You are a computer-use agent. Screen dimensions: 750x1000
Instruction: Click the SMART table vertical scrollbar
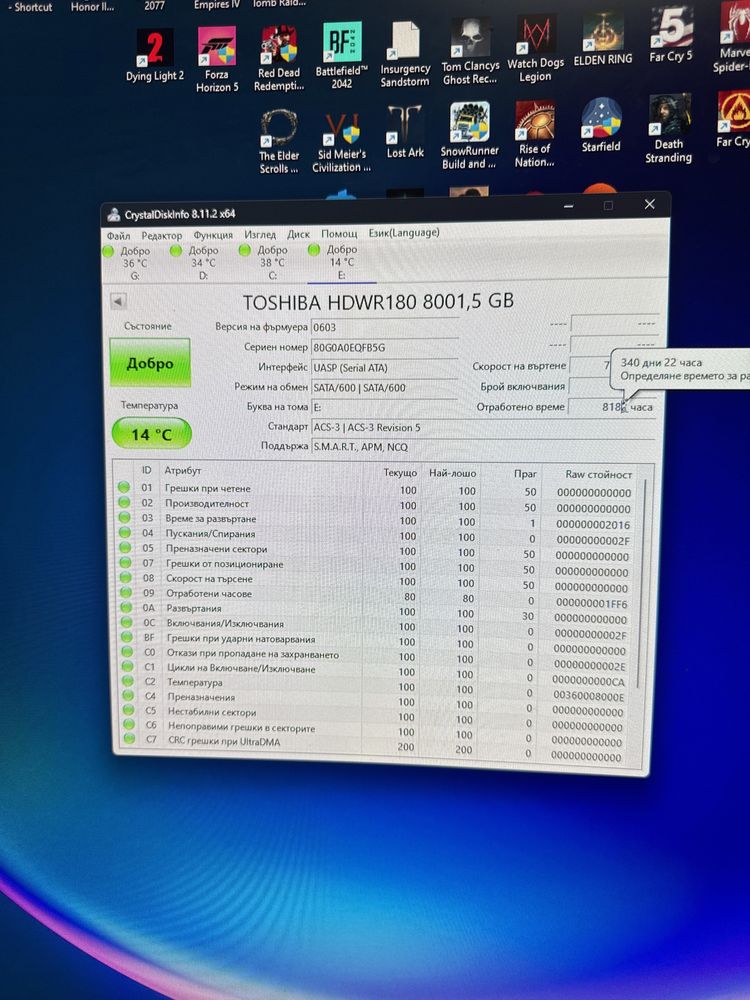point(642,584)
